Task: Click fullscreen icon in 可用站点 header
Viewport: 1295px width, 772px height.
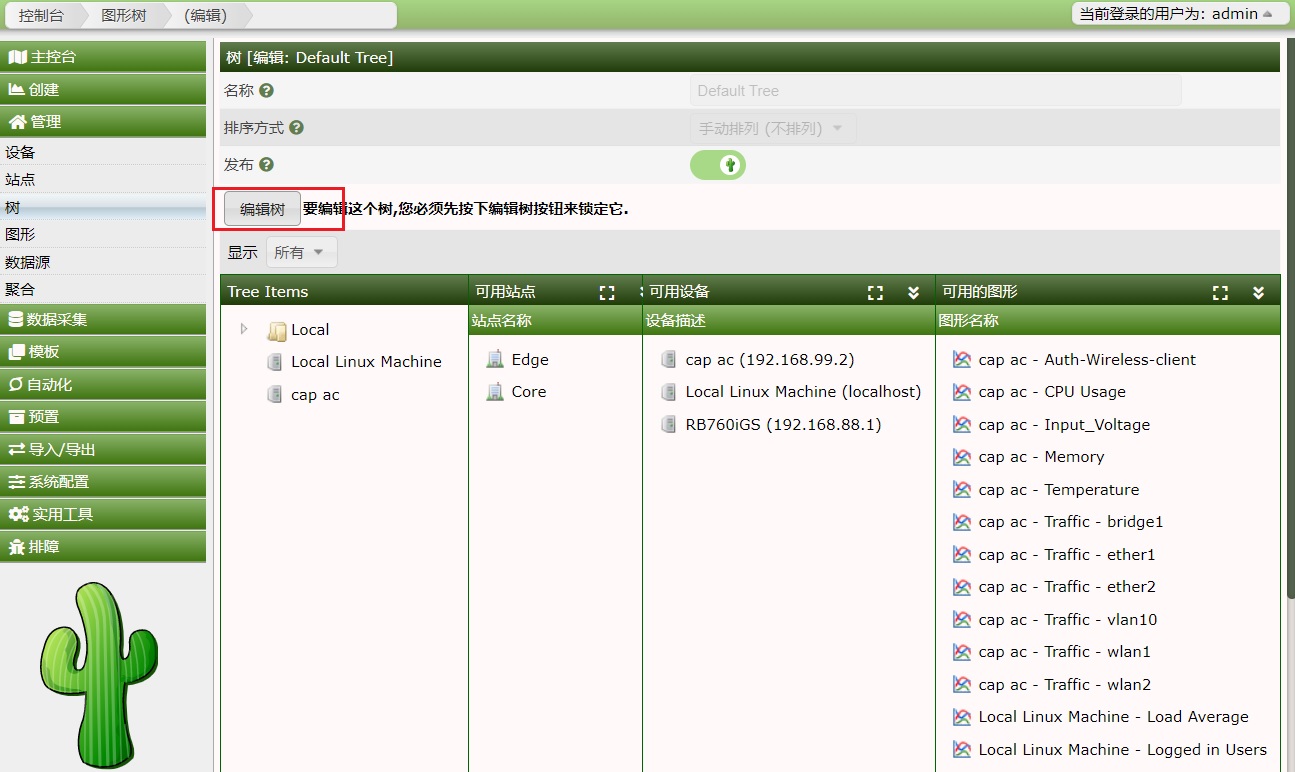Action: click(x=607, y=292)
